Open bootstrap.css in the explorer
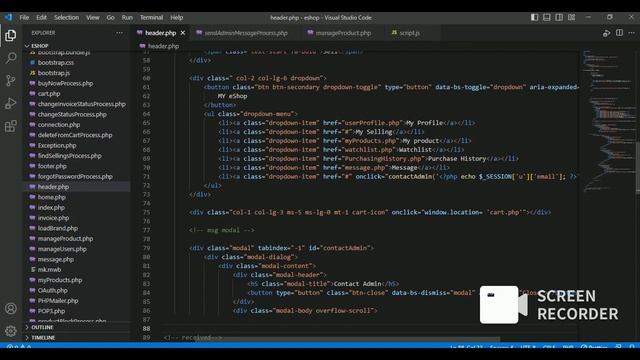 tap(56, 62)
